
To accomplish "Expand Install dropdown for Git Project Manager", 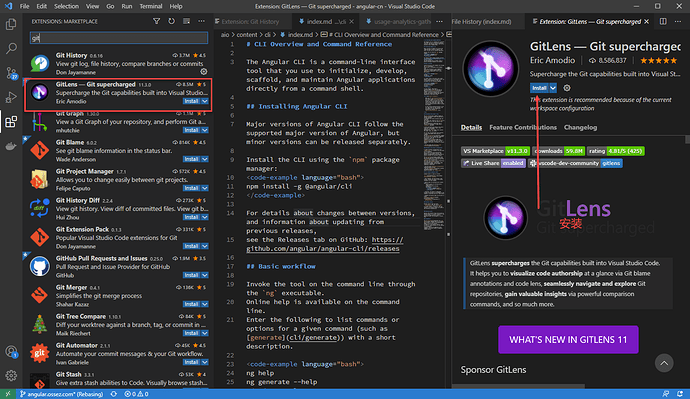I will 205,188.
